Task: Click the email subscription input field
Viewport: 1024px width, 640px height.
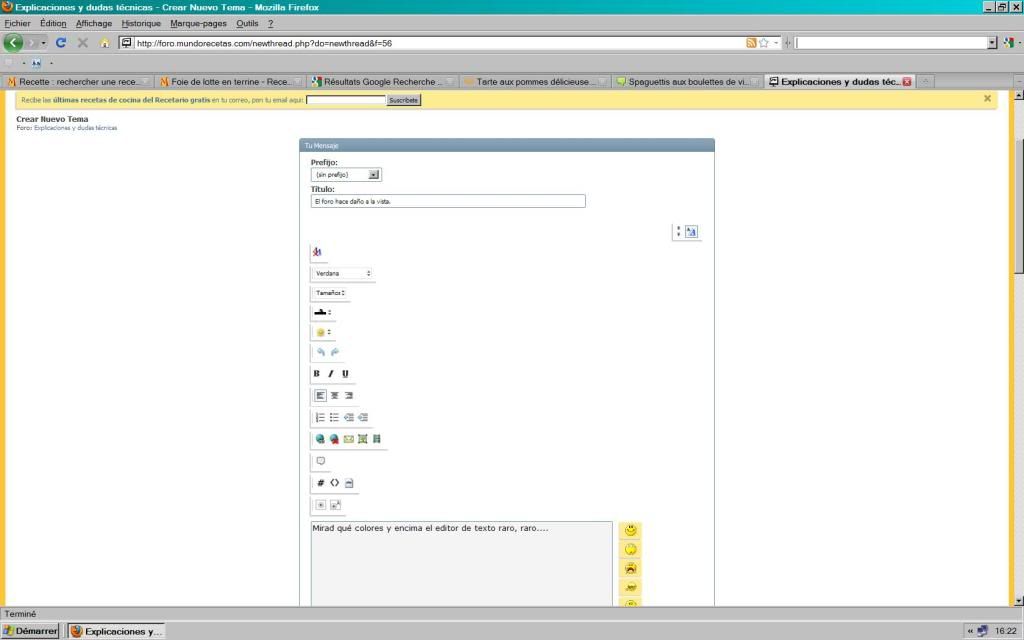Action: pyautogui.click(x=345, y=100)
